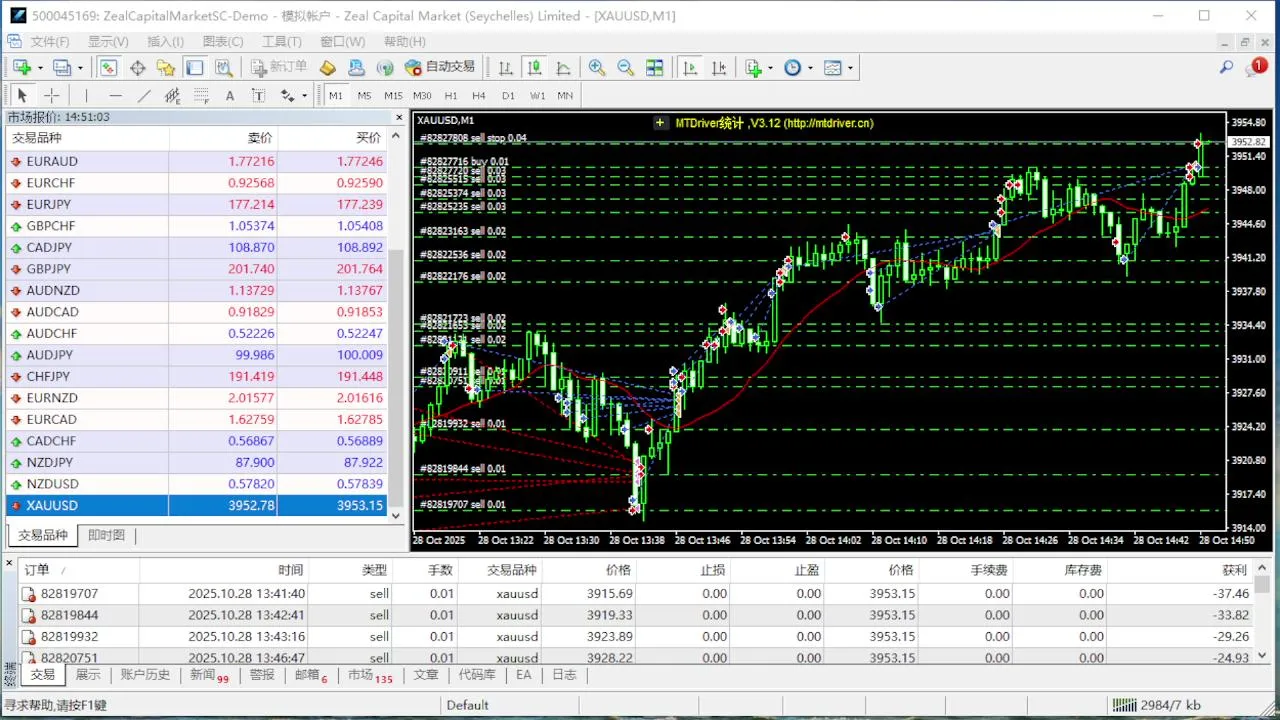Open the MQL5 community user icon

click(x=356, y=68)
